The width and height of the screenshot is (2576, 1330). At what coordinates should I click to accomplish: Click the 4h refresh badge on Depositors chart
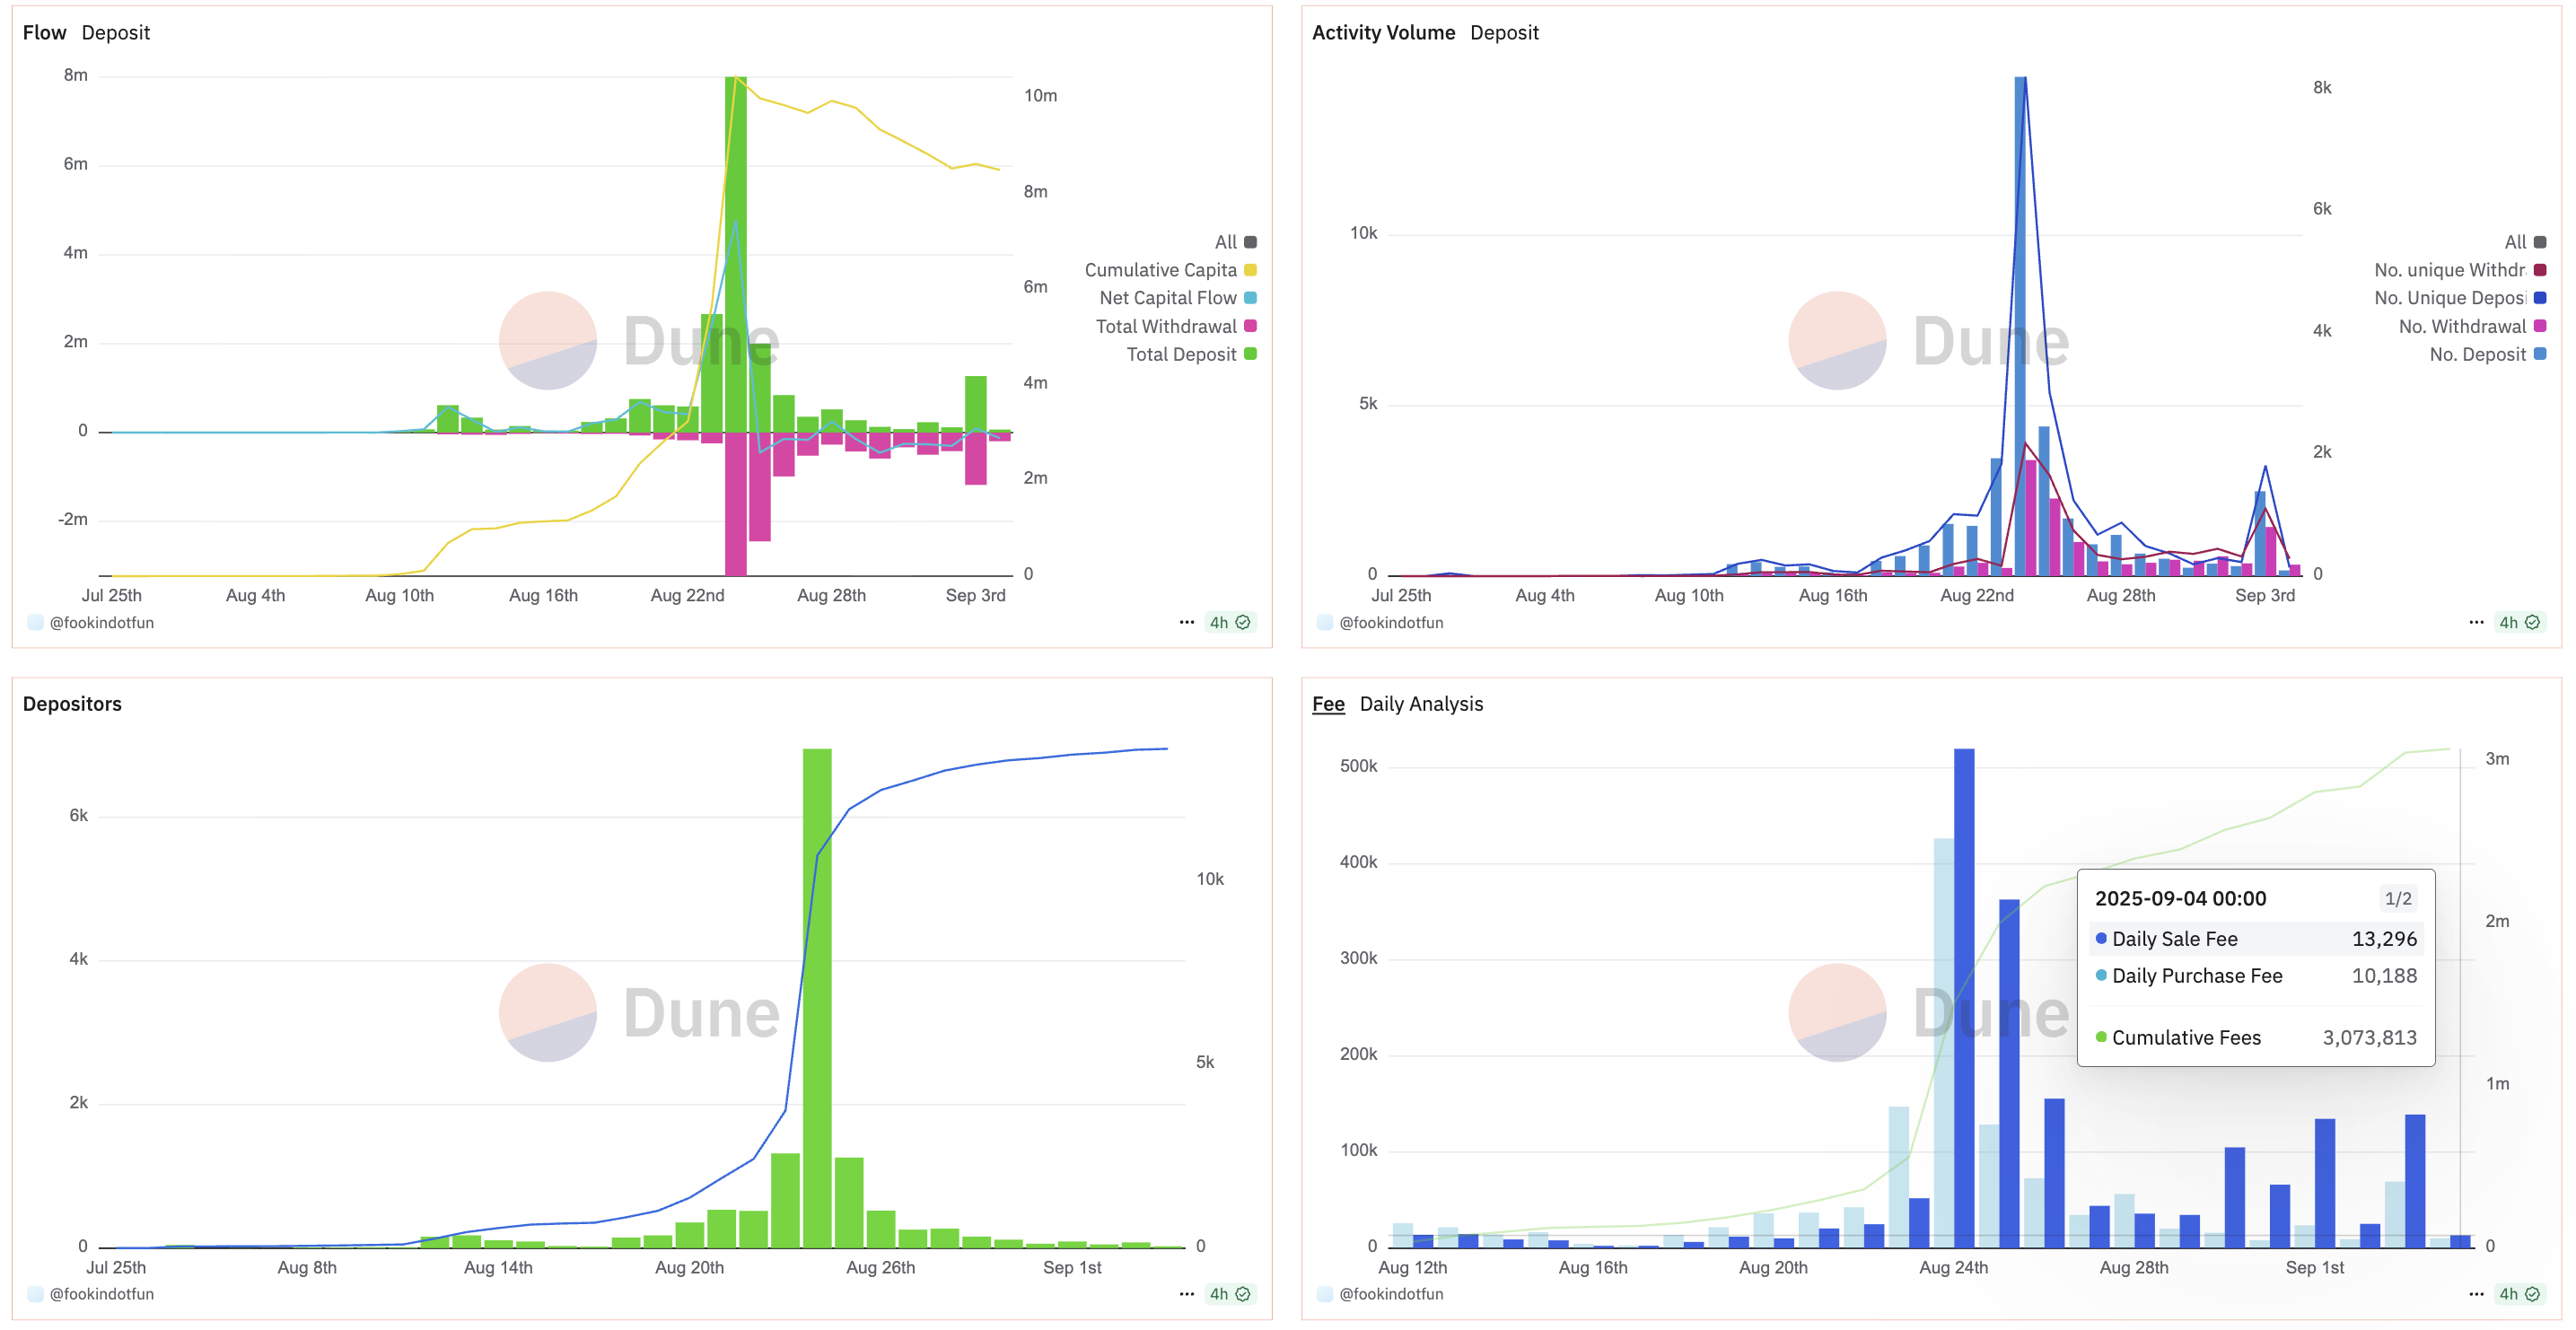click(x=1229, y=1293)
